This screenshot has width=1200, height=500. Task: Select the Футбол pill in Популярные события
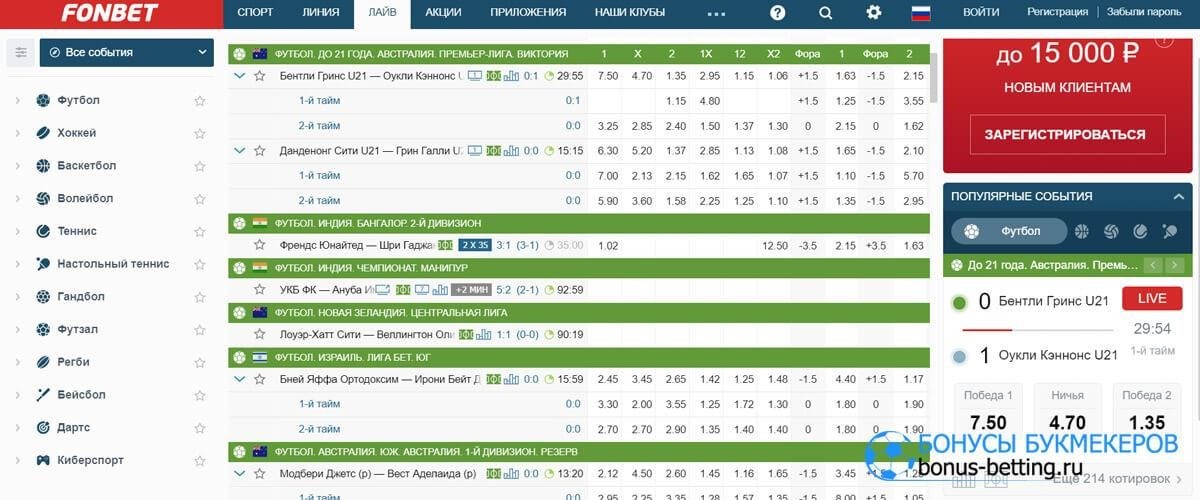click(1009, 231)
